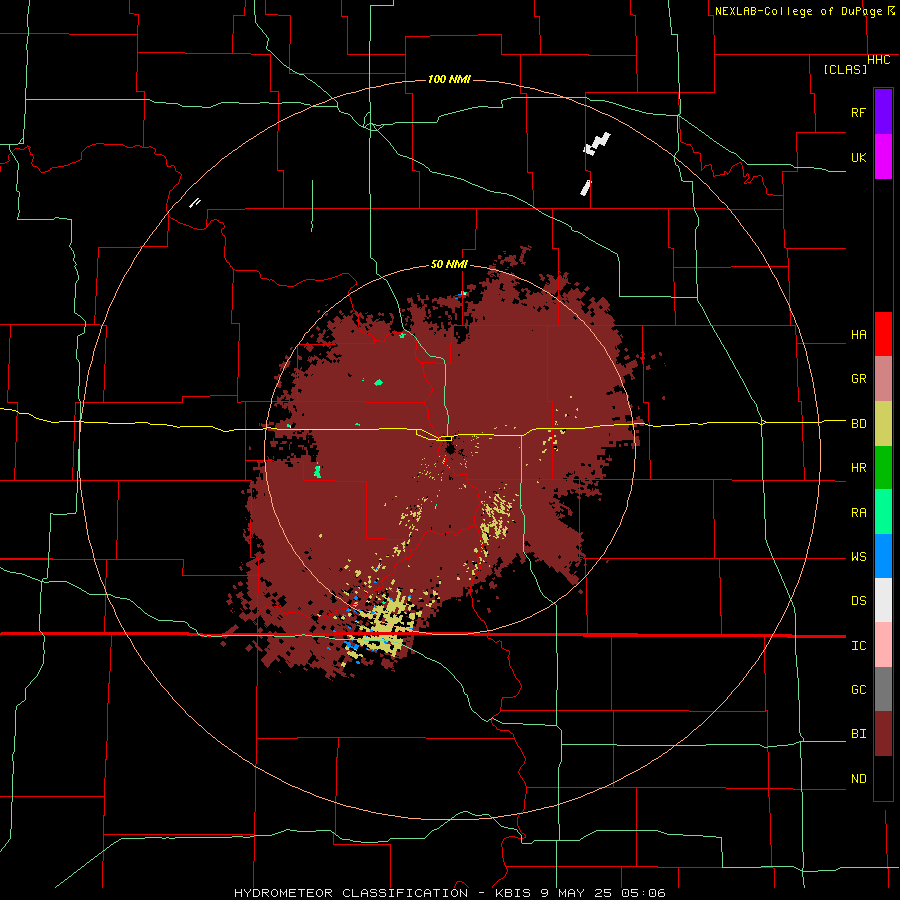Image resolution: width=900 pixels, height=900 pixels.
Task: Click the UK magenta legend swatch
Action: point(883,157)
